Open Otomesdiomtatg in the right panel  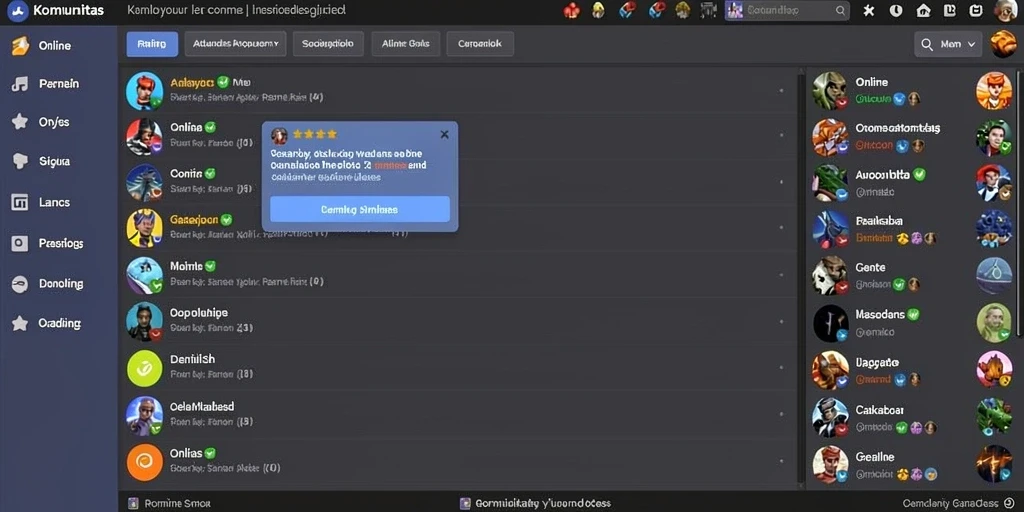tap(897, 129)
